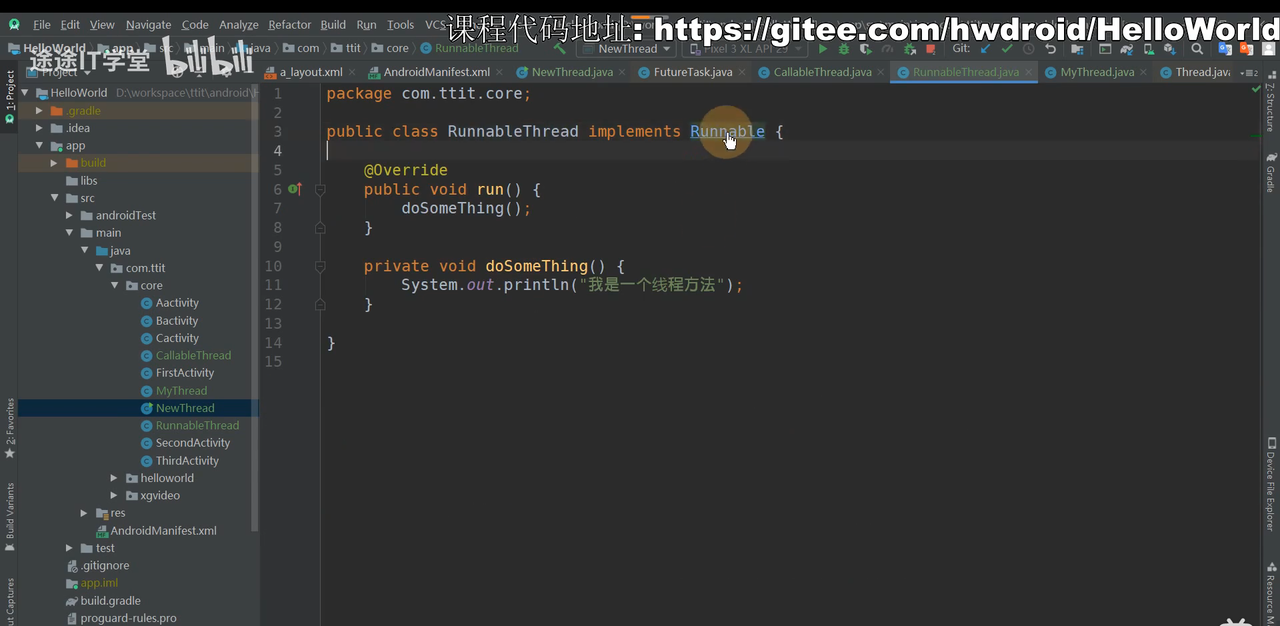This screenshot has height=626, width=1280.
Task: Click the Make Project hammer icon
Action: point(559,48)
